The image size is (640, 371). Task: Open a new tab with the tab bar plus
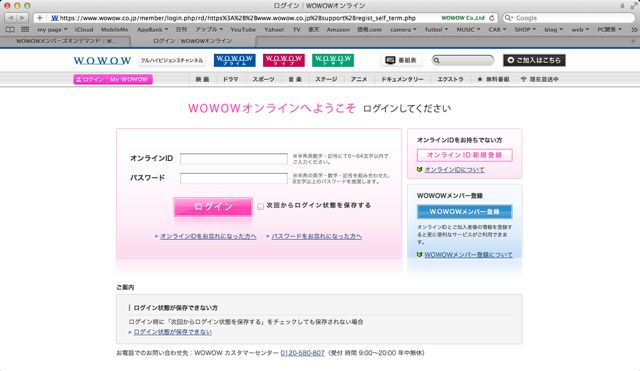click(x=633, y=41)
